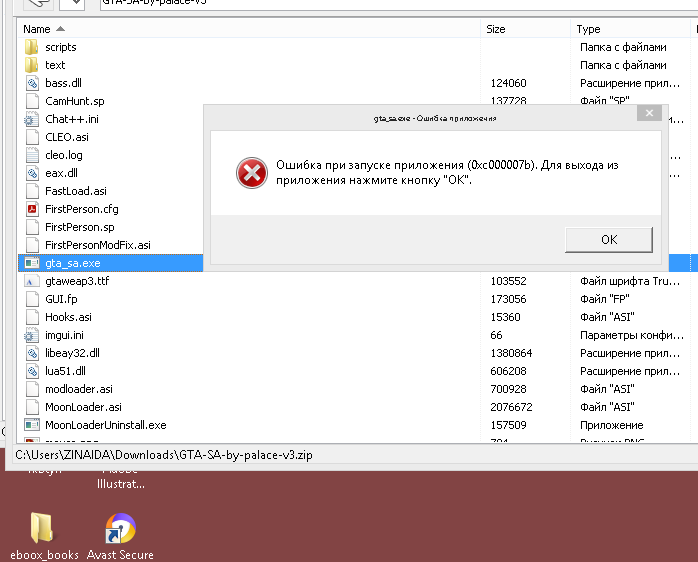
Task: Select the CamHunt.sp file
Action: pyautogui.click(x=74, y=101)
